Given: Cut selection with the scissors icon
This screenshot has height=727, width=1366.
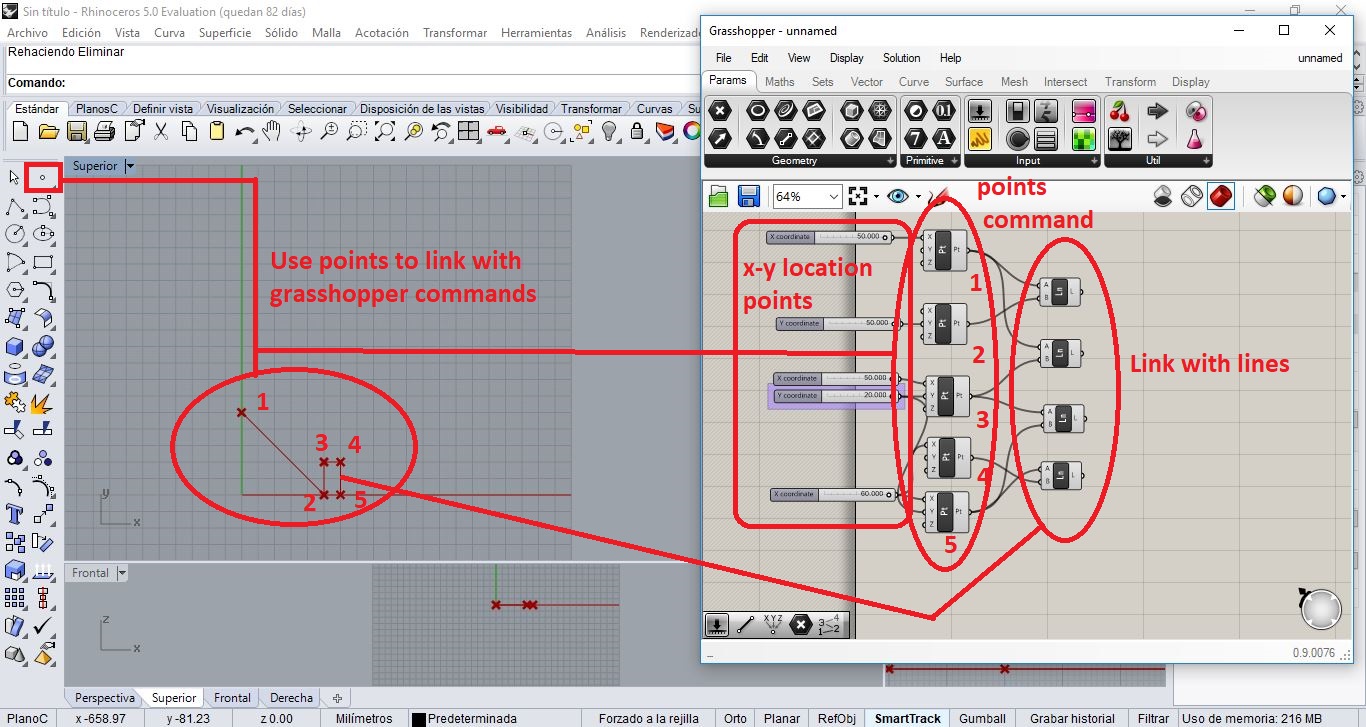Looking at the screenshot, I should point(161,131).
